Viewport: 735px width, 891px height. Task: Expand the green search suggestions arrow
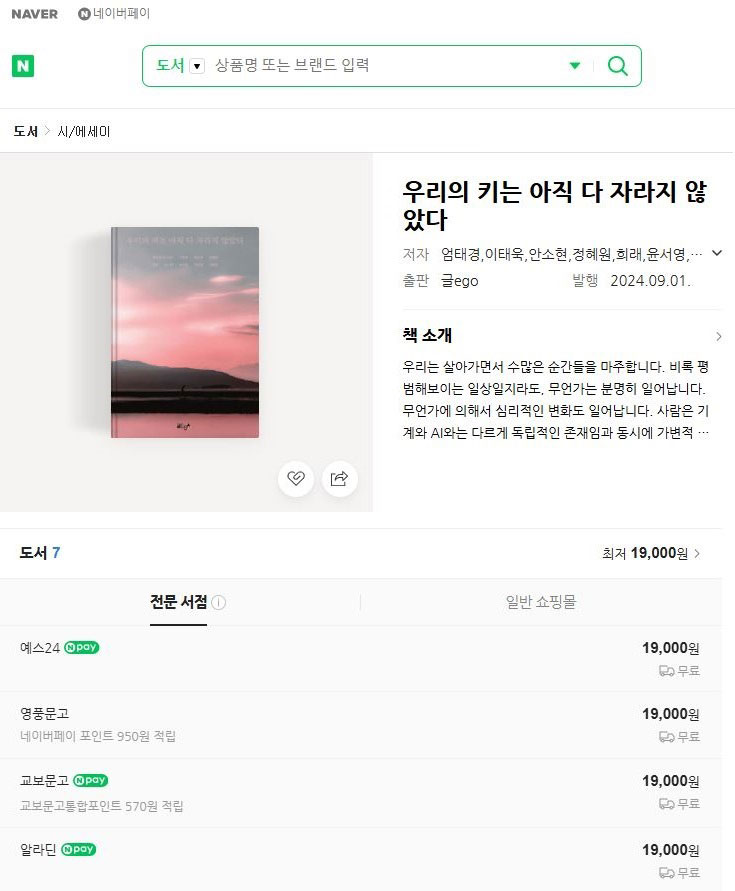[x=575, y=66]
